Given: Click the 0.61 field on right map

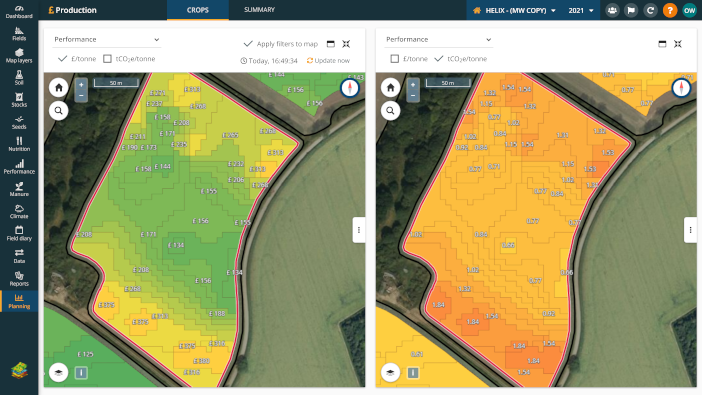Looking at the screenshot, I should (417, 354).
